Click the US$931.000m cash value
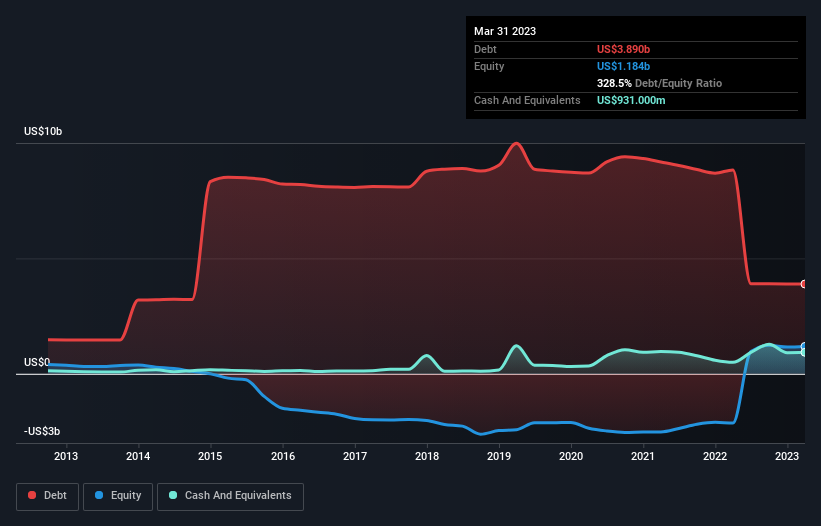Screen dimensions: 821x526 tap(631, 100)
